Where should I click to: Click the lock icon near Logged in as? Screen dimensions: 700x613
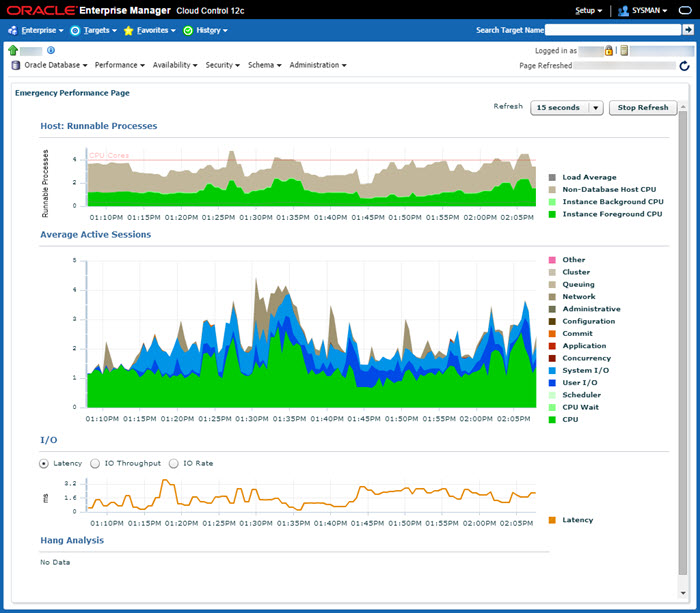(608, 50)
